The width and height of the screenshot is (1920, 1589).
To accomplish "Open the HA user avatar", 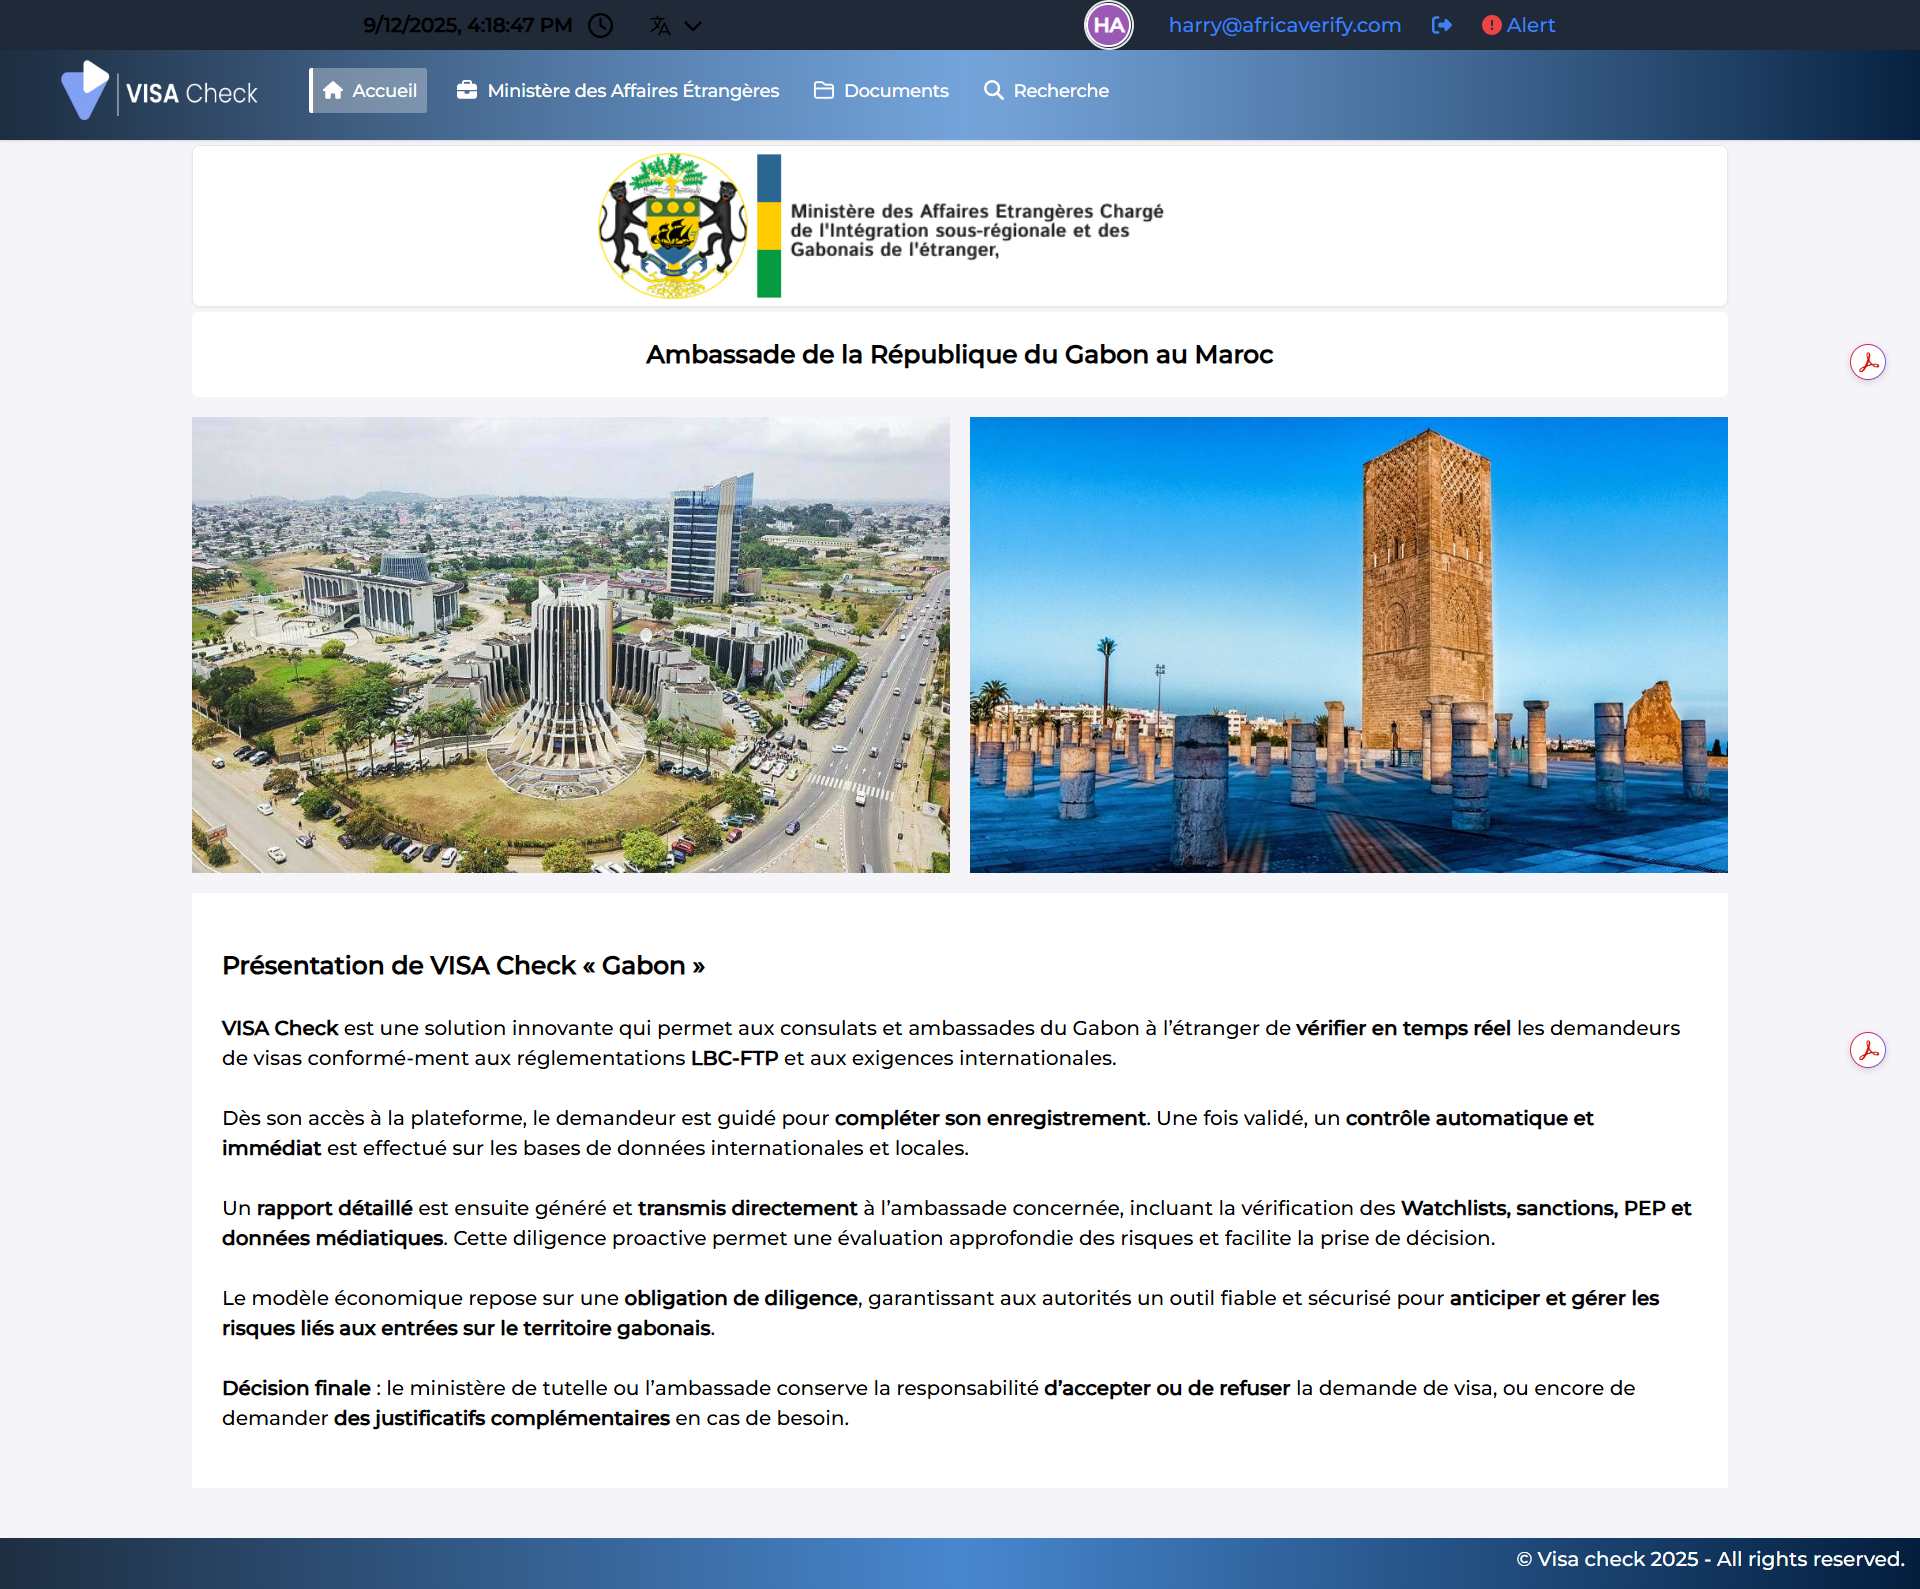I will coord(1108,25).
